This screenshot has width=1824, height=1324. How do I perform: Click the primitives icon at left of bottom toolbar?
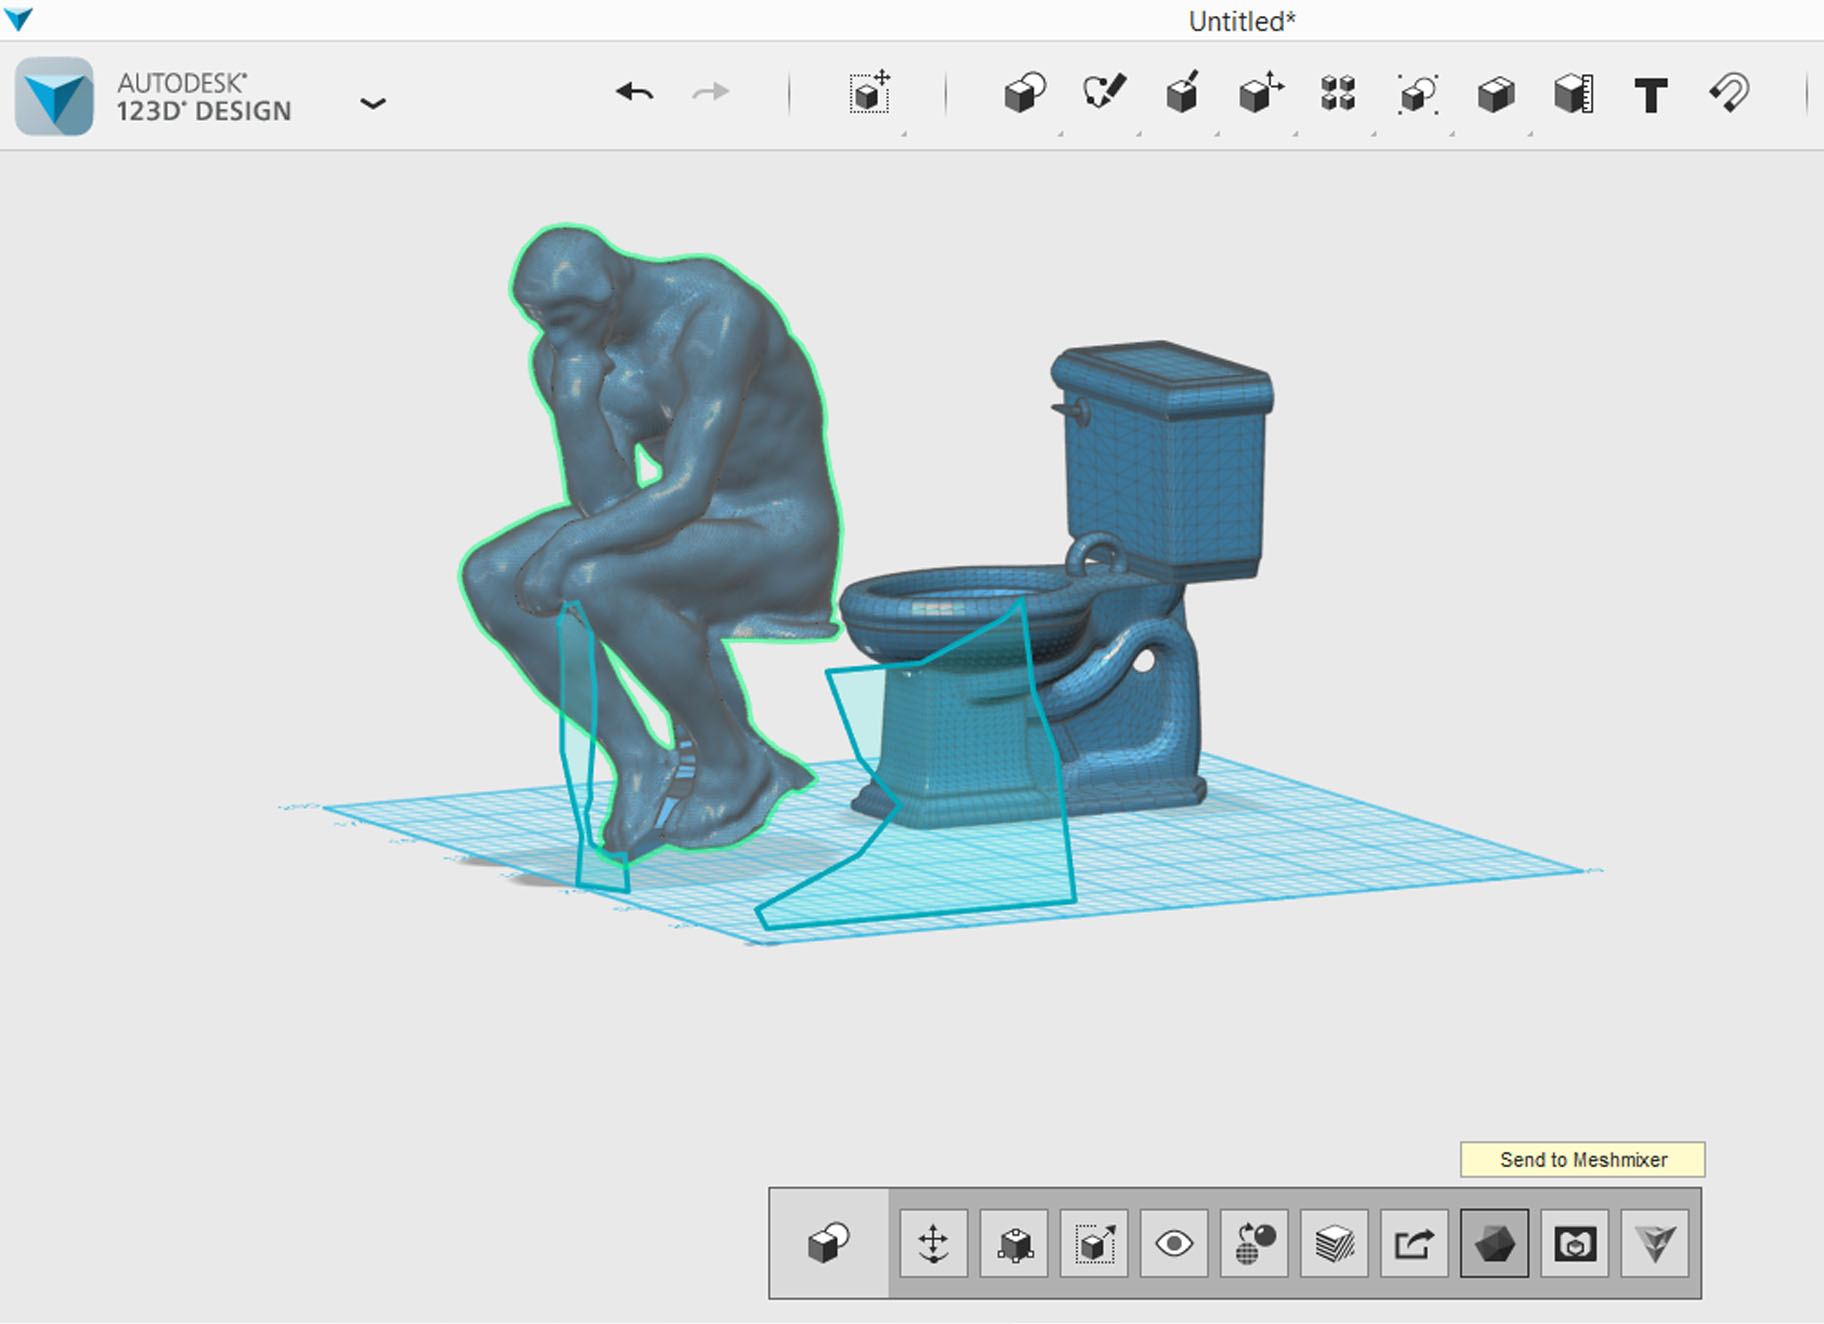(829, 1243)
